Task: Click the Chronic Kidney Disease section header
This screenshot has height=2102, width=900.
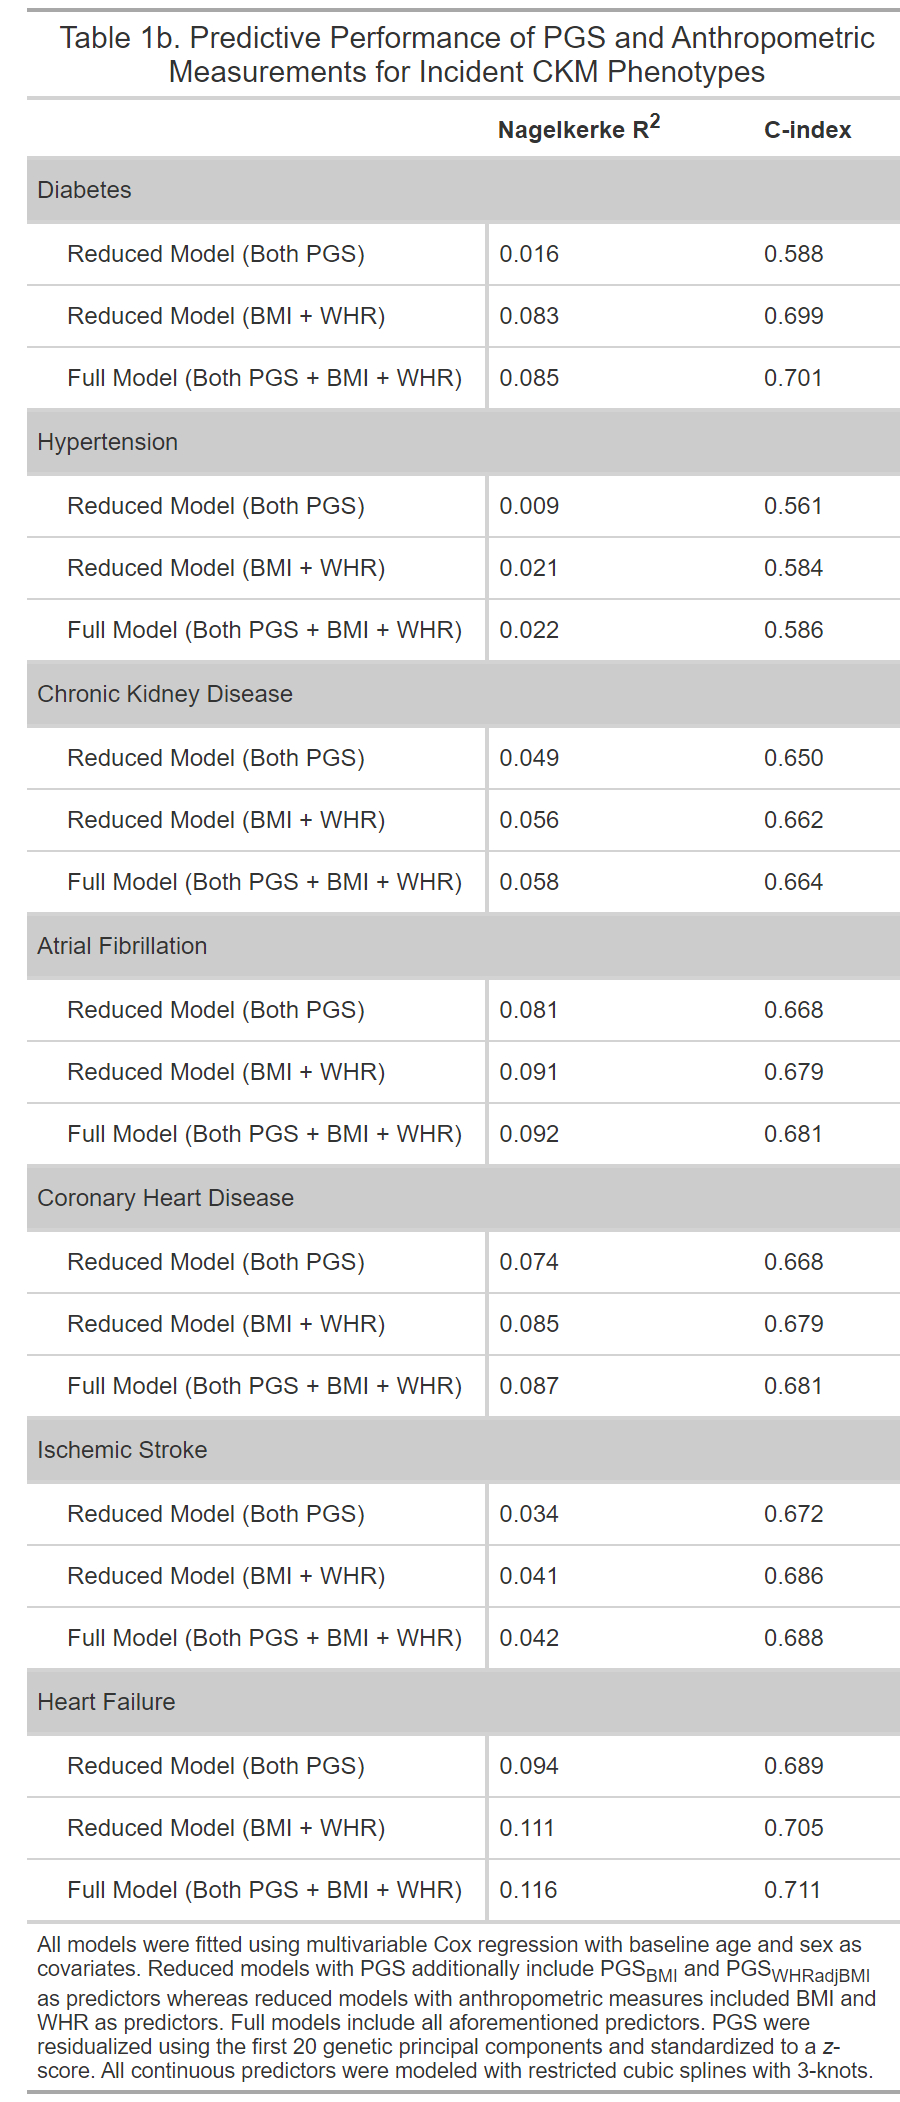Action: click(x=165, y=694)
